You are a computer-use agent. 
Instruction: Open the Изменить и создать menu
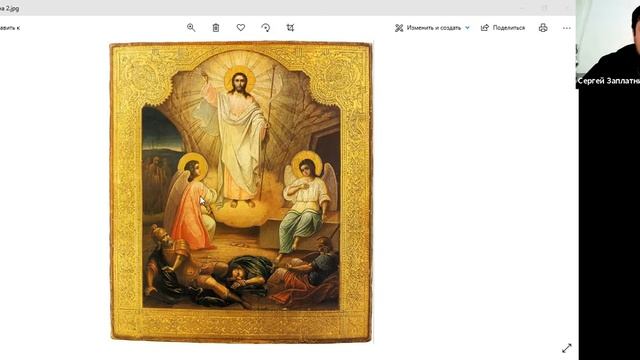(x=432, y=28)
